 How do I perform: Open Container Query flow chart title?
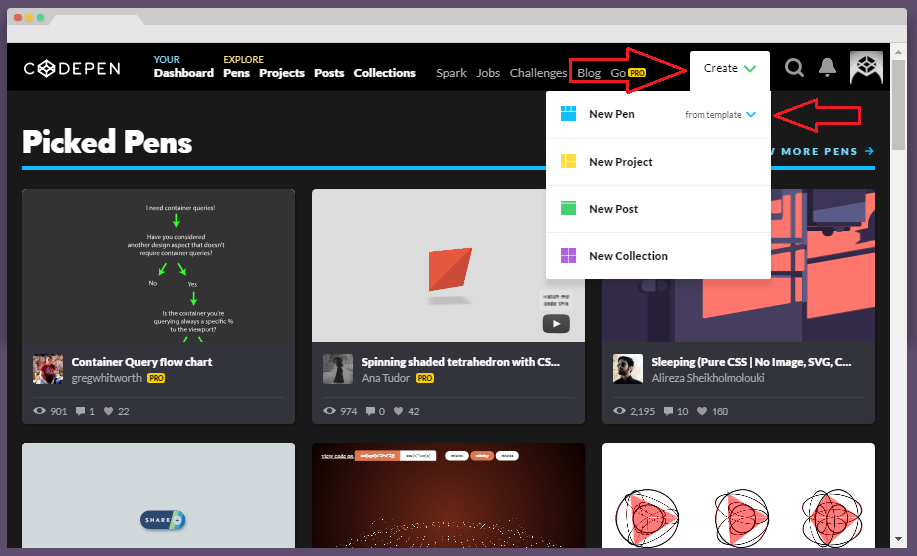pyautogui.click(x=142, y=362)
